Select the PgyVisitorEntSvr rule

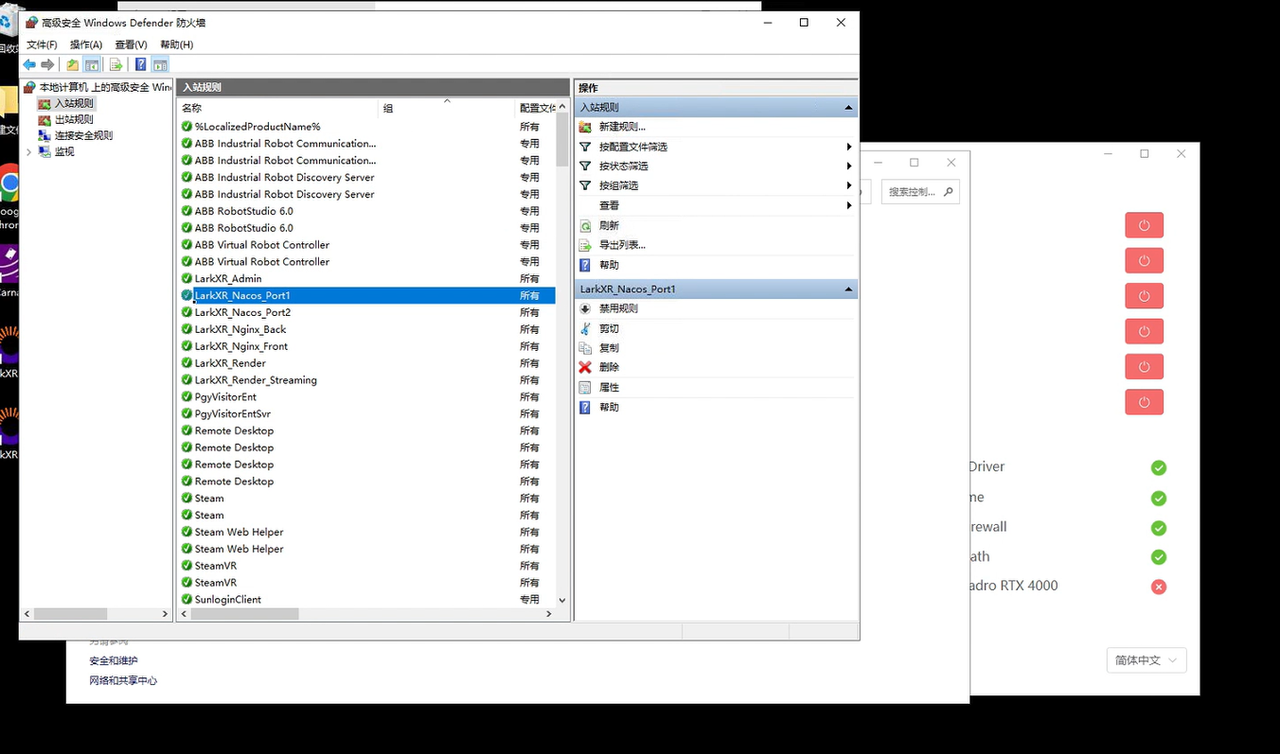point(366,414)
